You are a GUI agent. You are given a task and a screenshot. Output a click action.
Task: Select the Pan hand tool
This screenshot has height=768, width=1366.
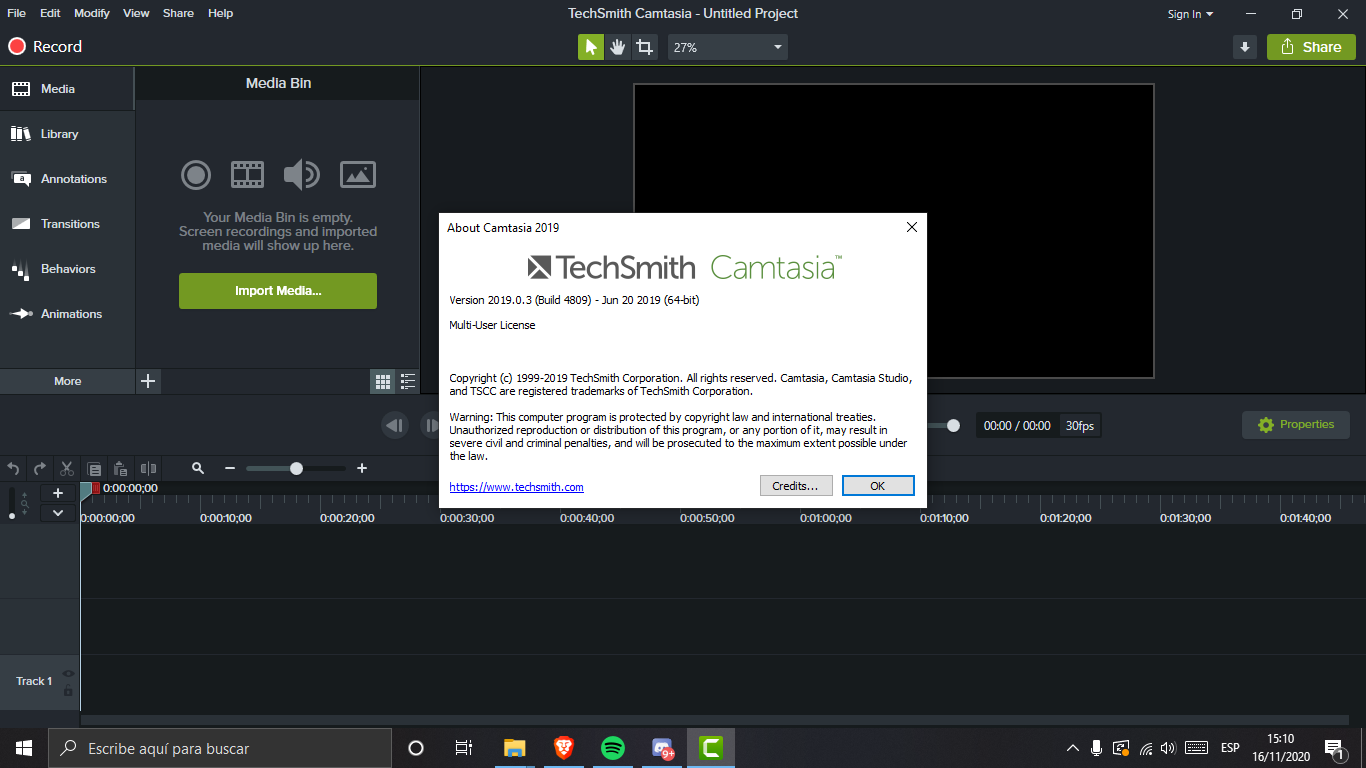coord(618,47)
